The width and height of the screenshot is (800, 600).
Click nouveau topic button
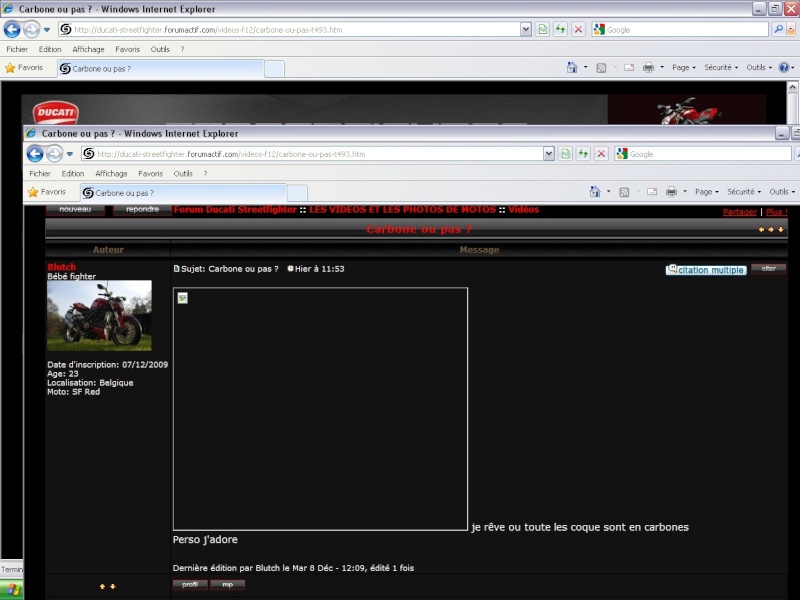75,210
